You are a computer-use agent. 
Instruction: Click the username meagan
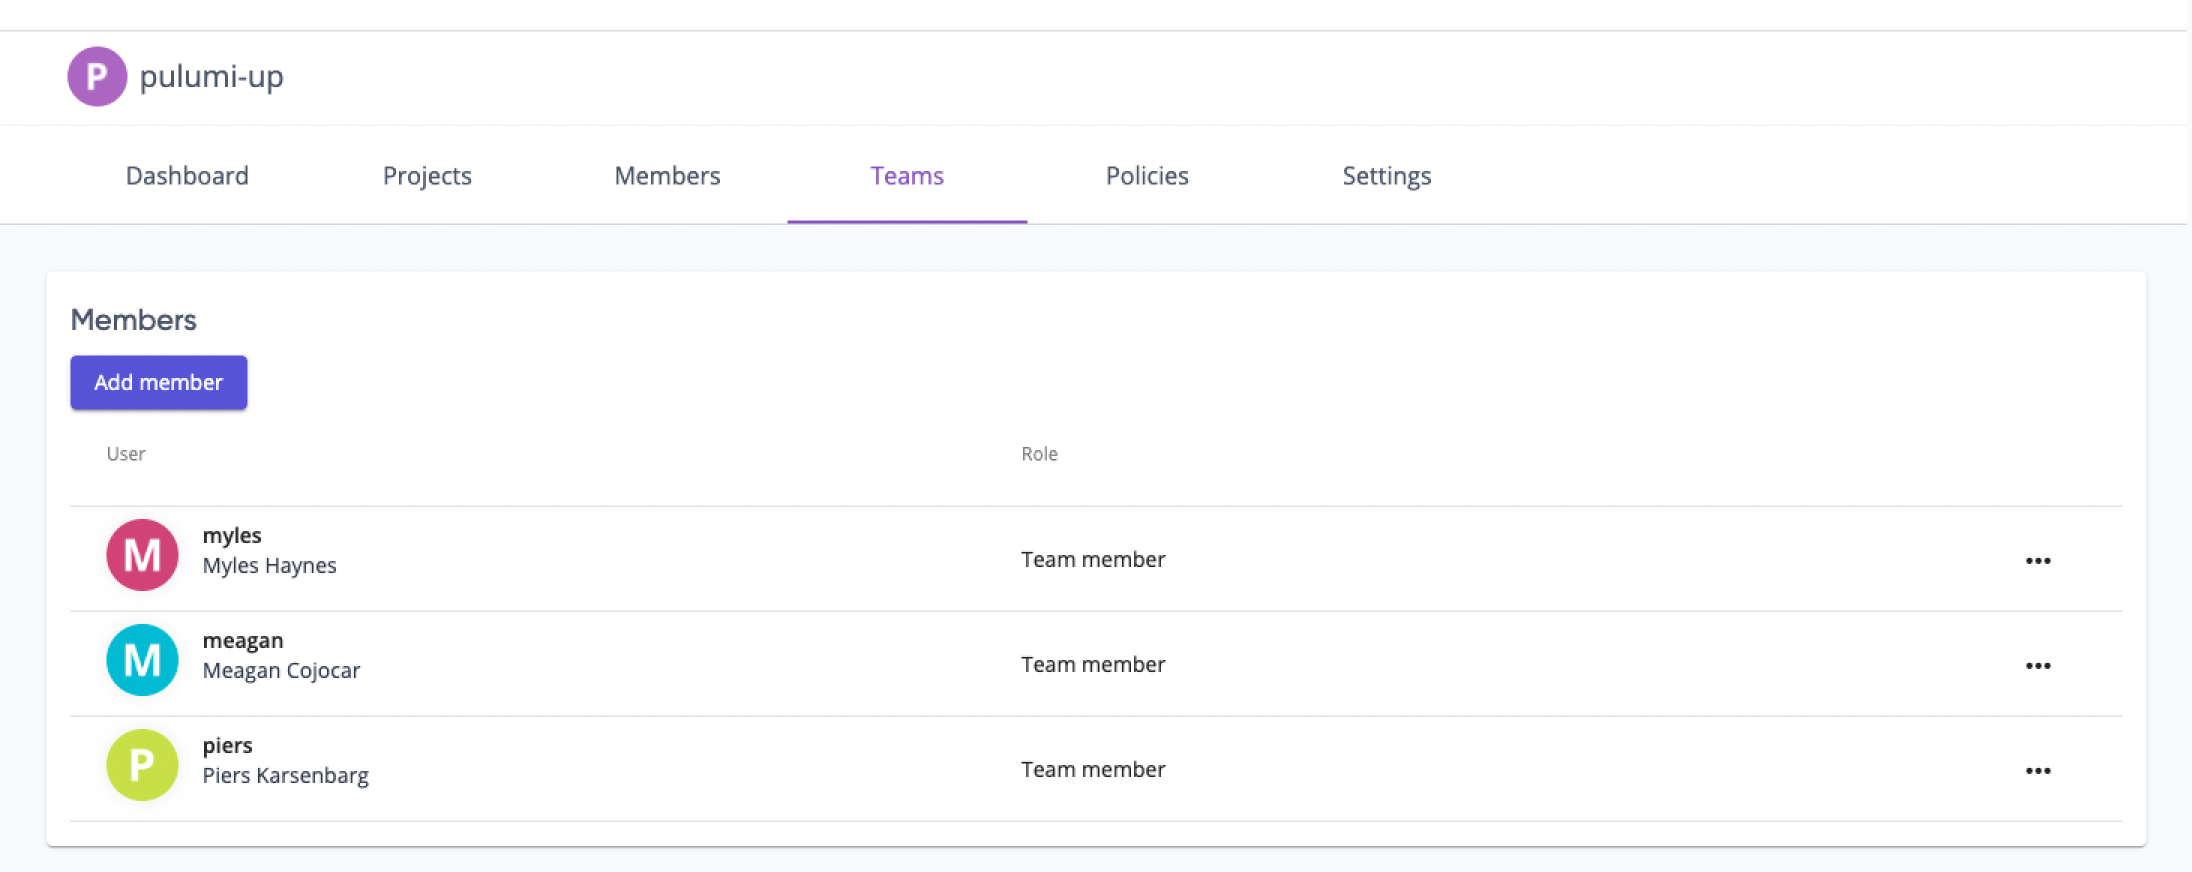243,641
